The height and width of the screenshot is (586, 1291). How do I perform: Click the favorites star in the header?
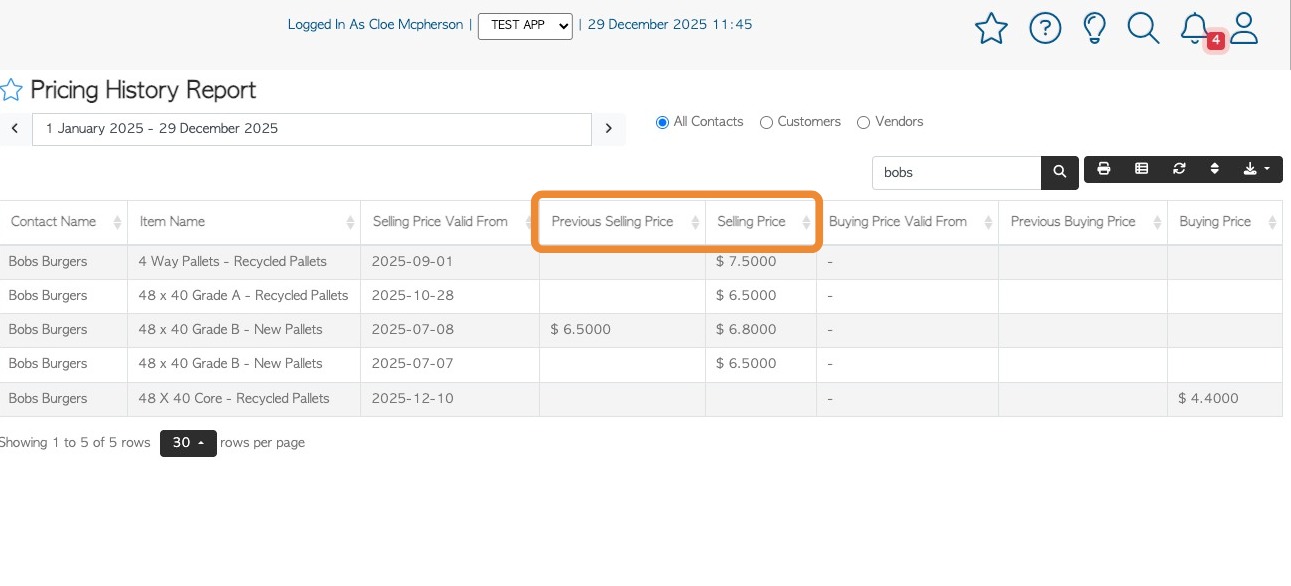[x=991, y=29]
